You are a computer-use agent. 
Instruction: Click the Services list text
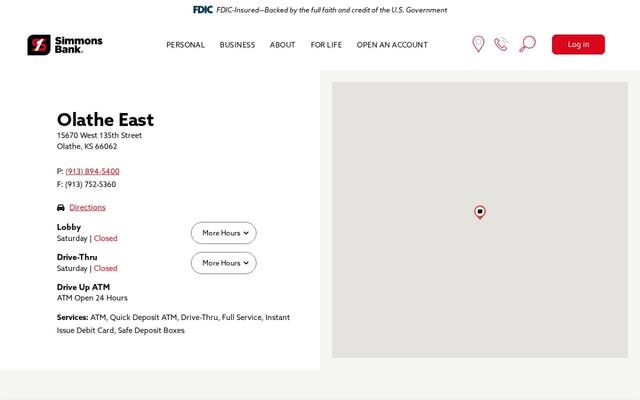(173, 324)
